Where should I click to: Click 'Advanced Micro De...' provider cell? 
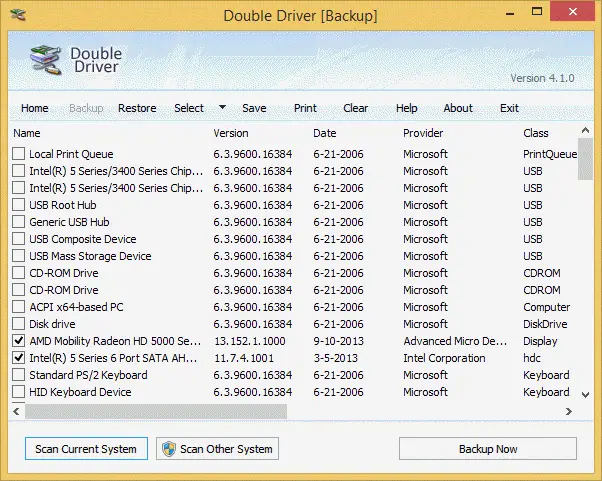pyautogui.click(x=455, y=341)
